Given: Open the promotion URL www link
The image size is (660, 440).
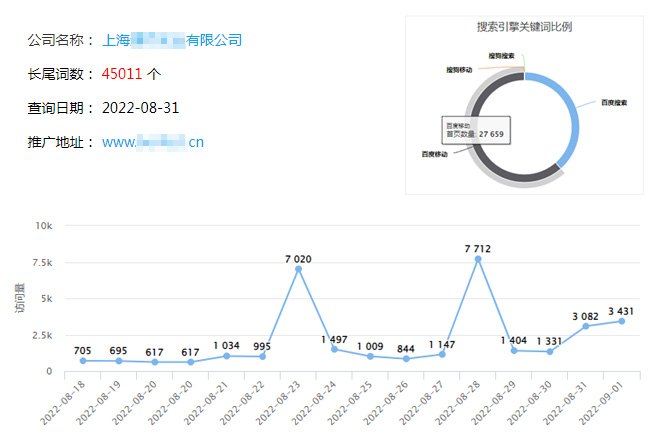Looking at the screenshot, I should [x=153, y=142].
